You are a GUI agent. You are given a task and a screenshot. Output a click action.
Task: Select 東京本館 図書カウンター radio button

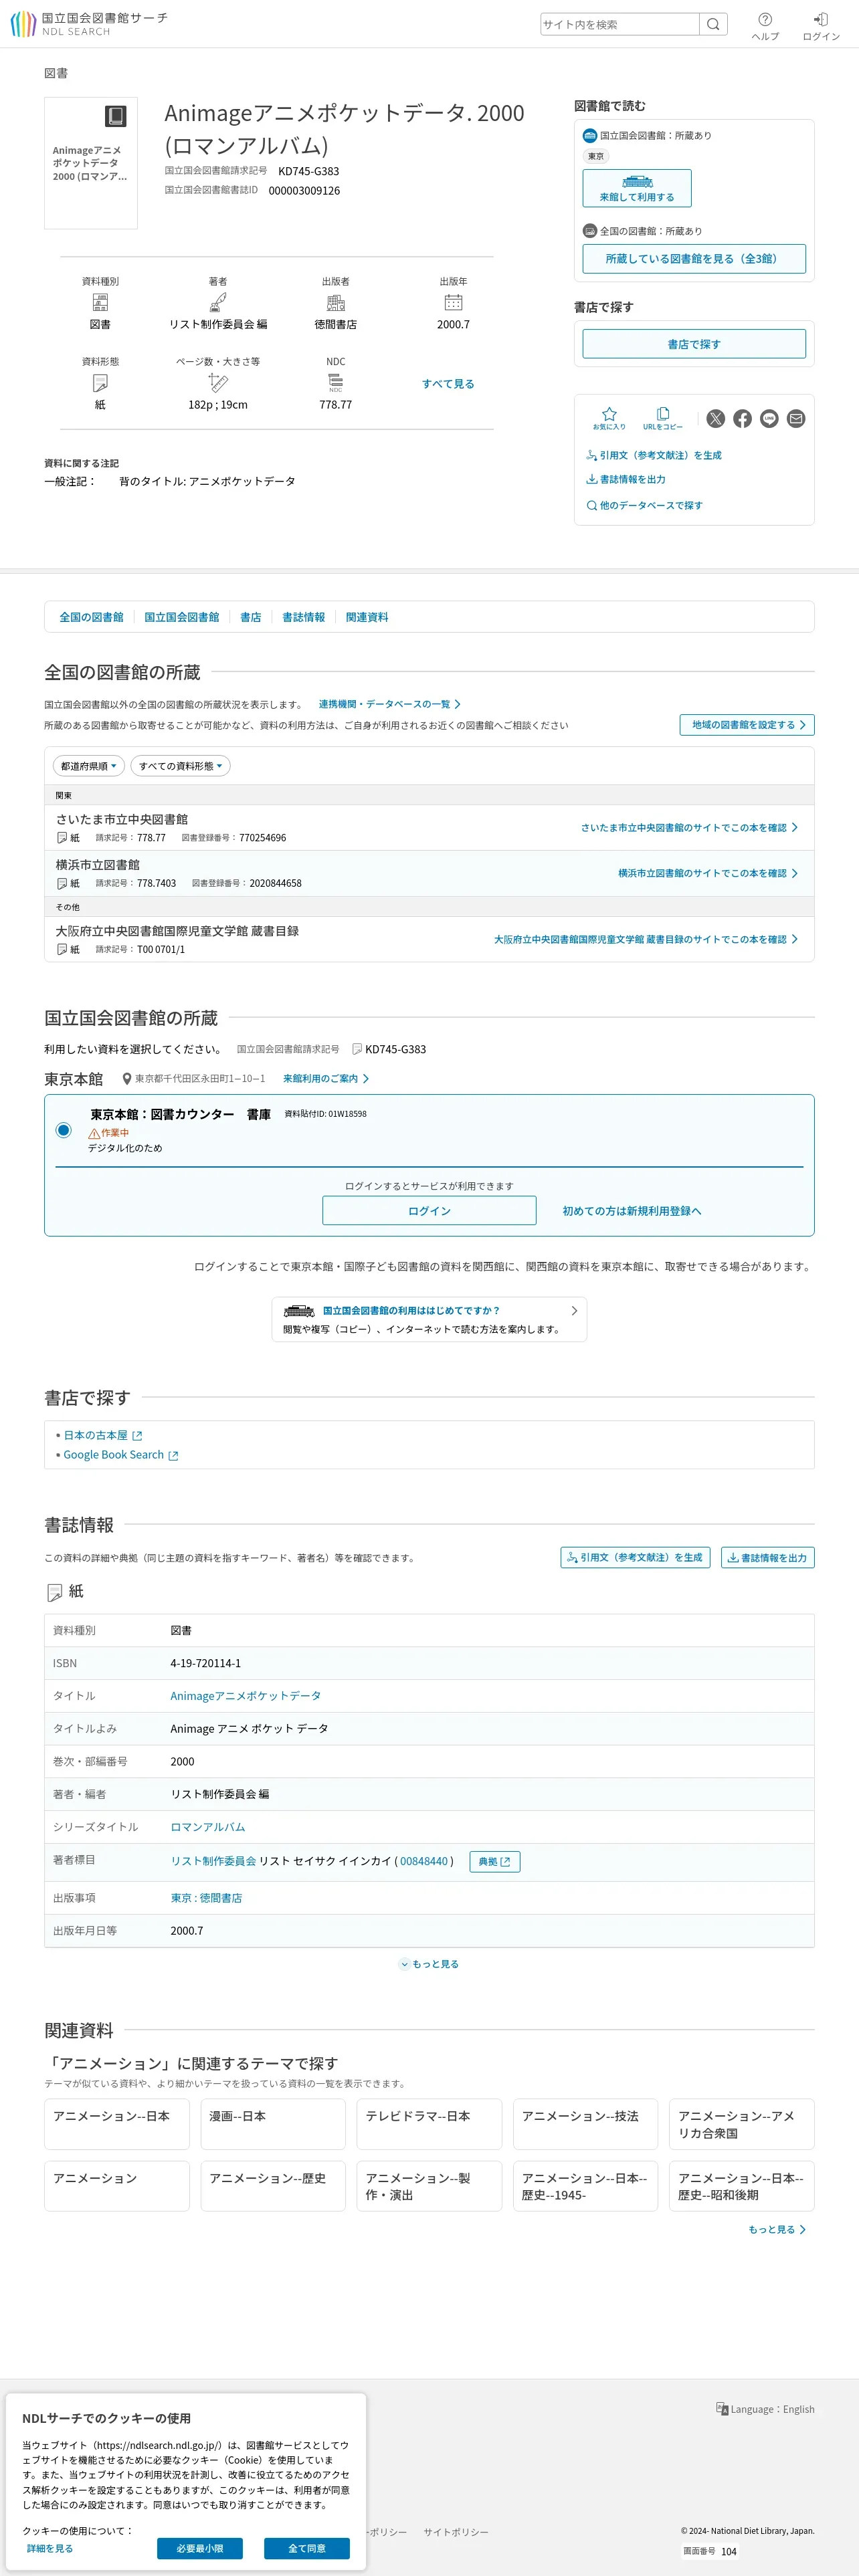click(x=64, y=1129)
